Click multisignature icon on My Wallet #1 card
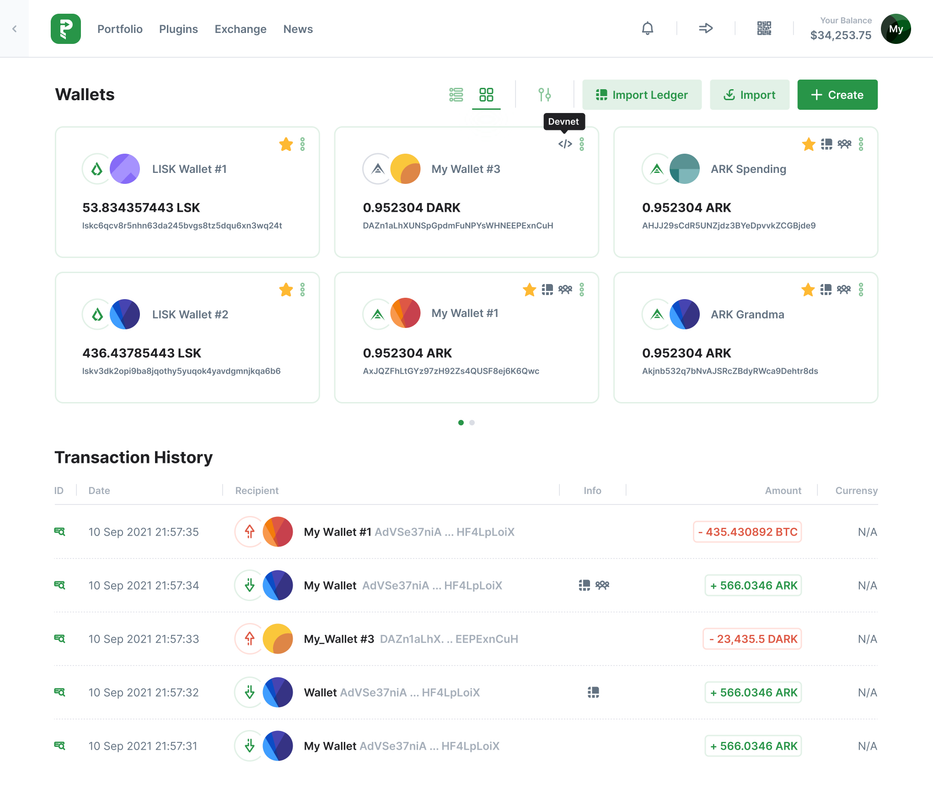 tap(565, 290)
